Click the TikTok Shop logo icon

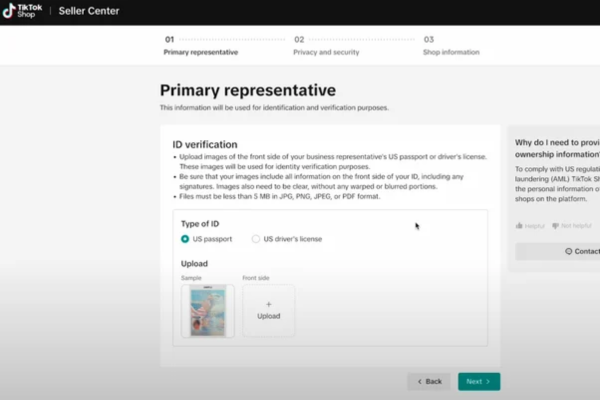9,11
